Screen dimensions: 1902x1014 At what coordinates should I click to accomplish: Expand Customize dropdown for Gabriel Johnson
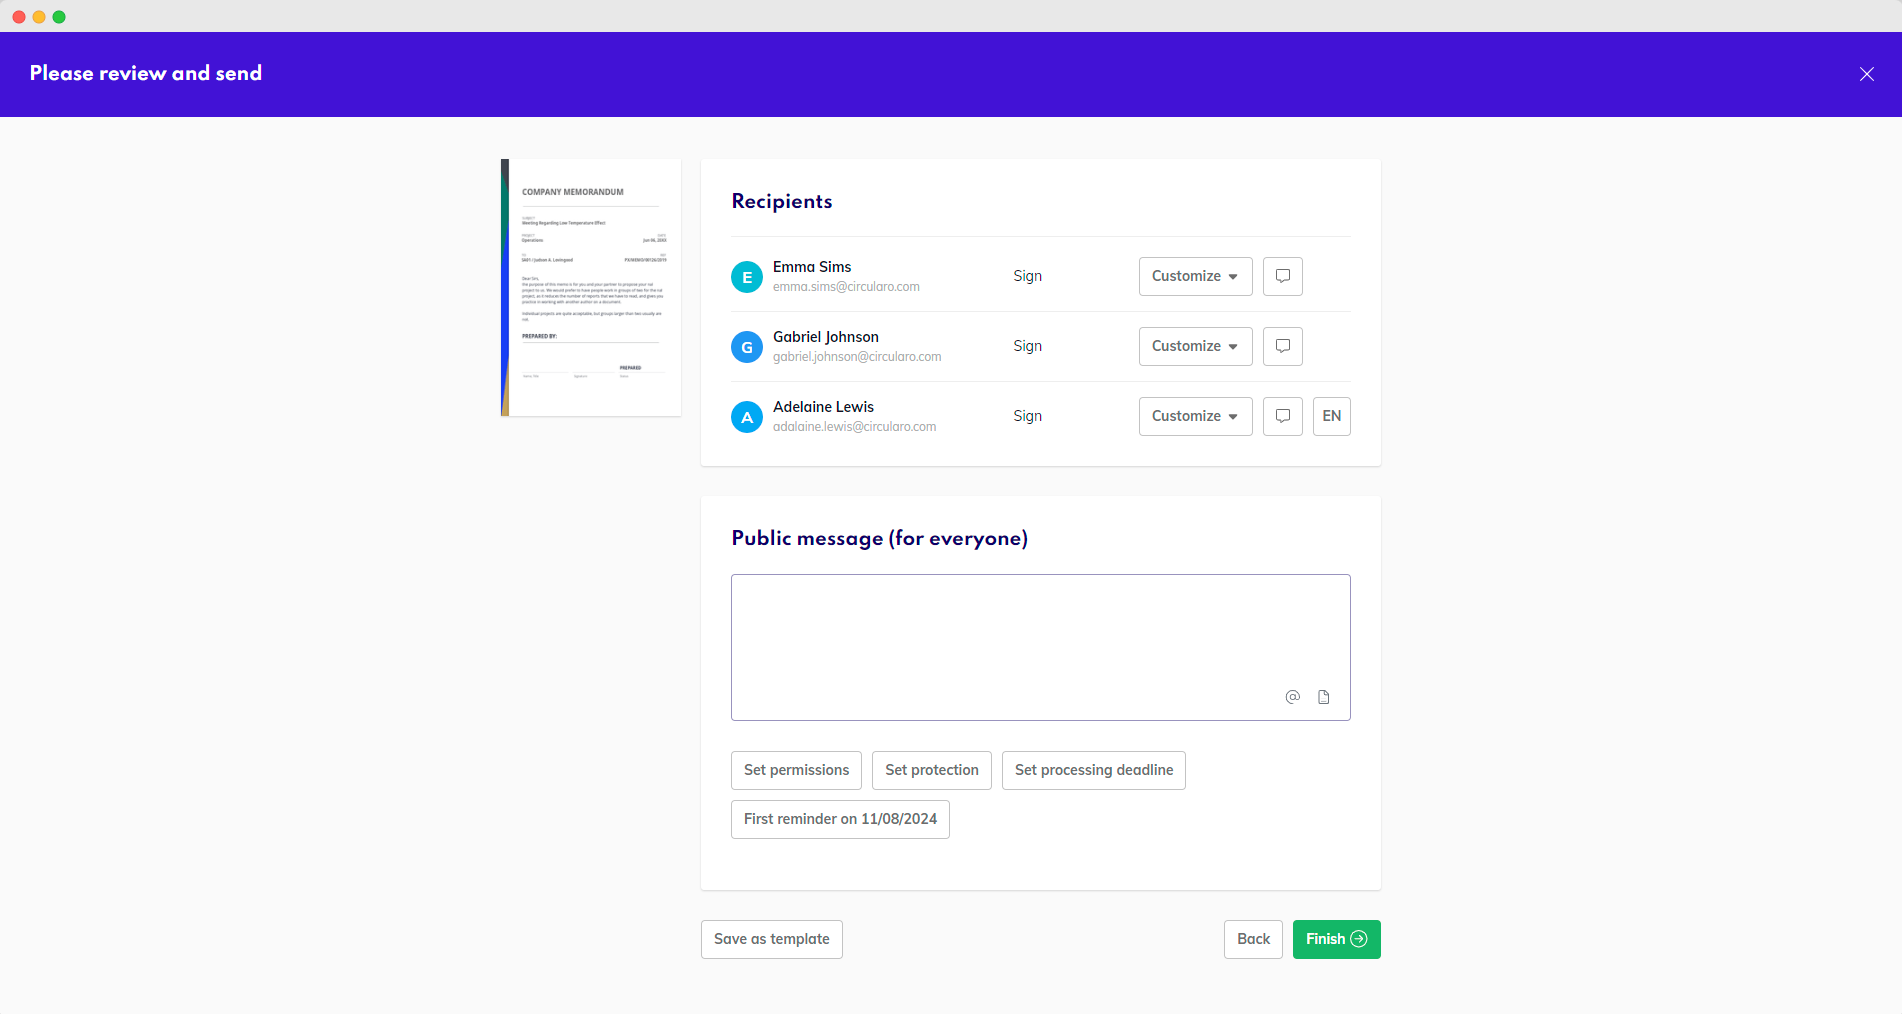1195,346
